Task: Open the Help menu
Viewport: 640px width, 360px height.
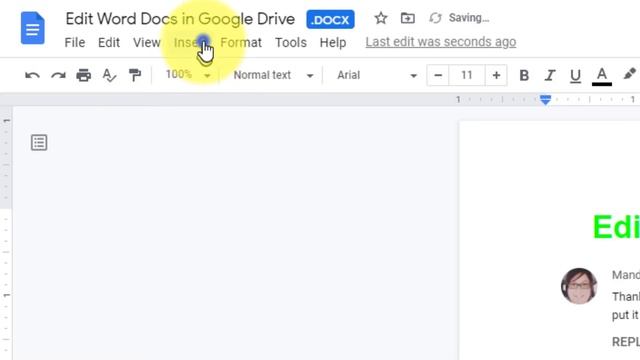Action: (x=333, y=42)
